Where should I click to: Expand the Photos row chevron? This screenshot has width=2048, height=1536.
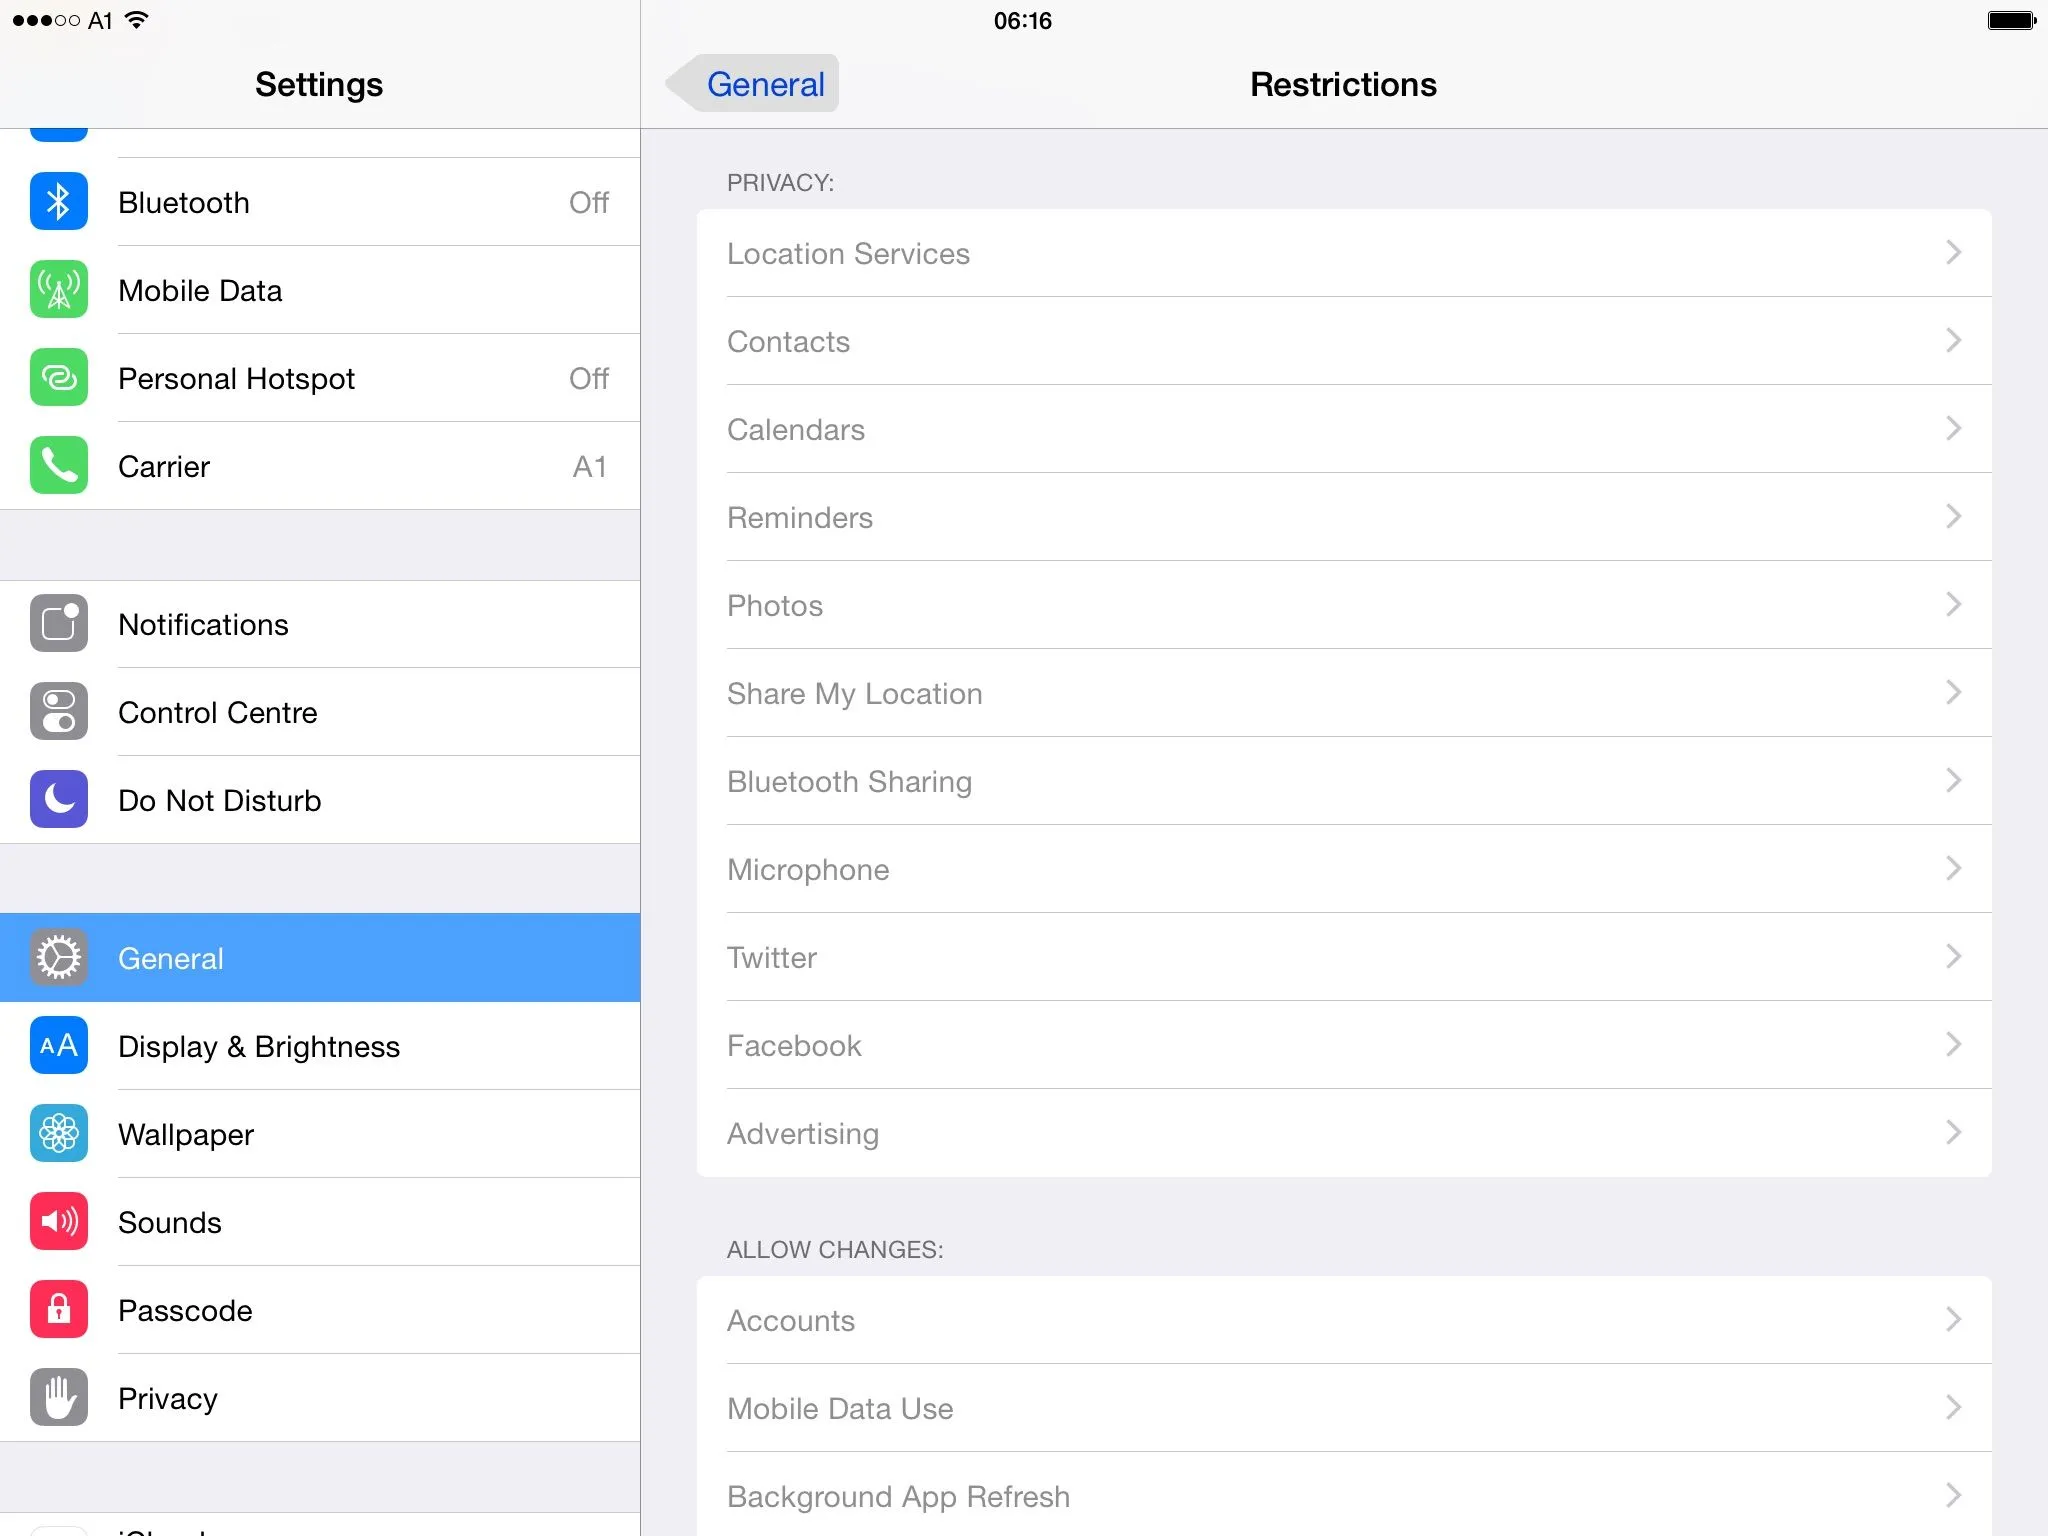coord(1953,605)
